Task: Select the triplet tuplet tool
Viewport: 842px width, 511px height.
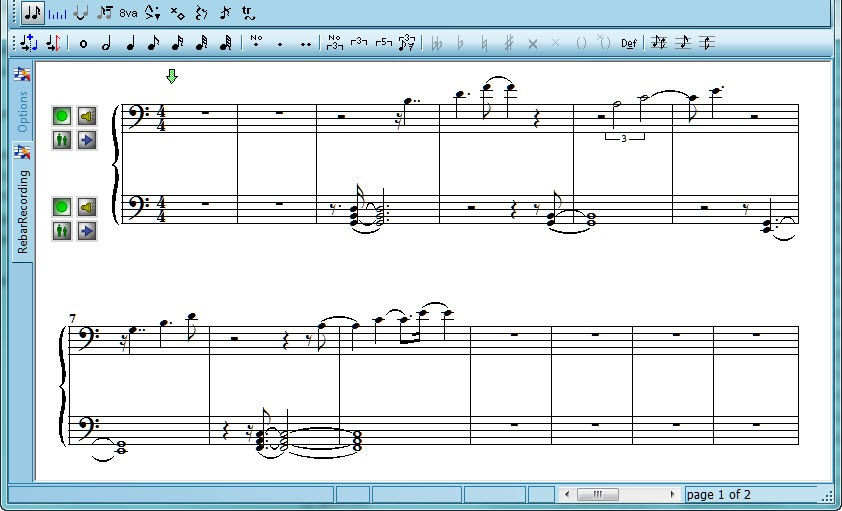Action: [x=359, y=43]
